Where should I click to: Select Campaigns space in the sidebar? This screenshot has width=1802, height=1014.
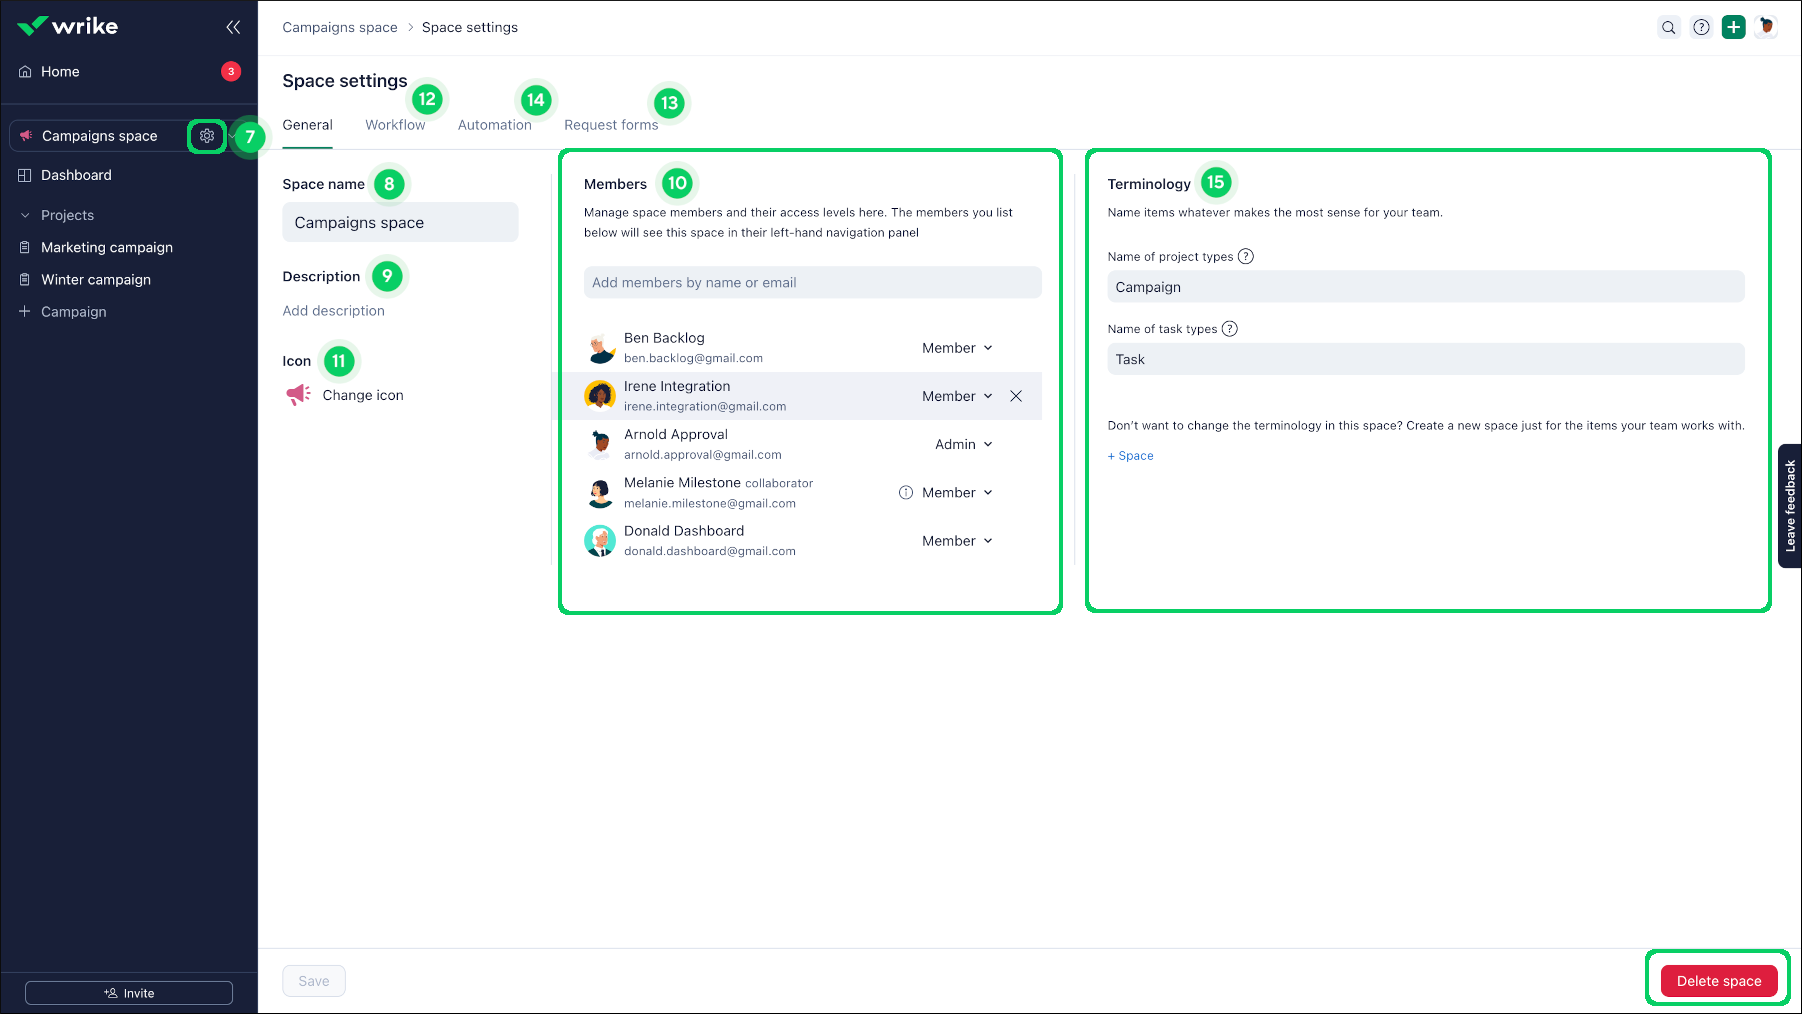point(99,136)
